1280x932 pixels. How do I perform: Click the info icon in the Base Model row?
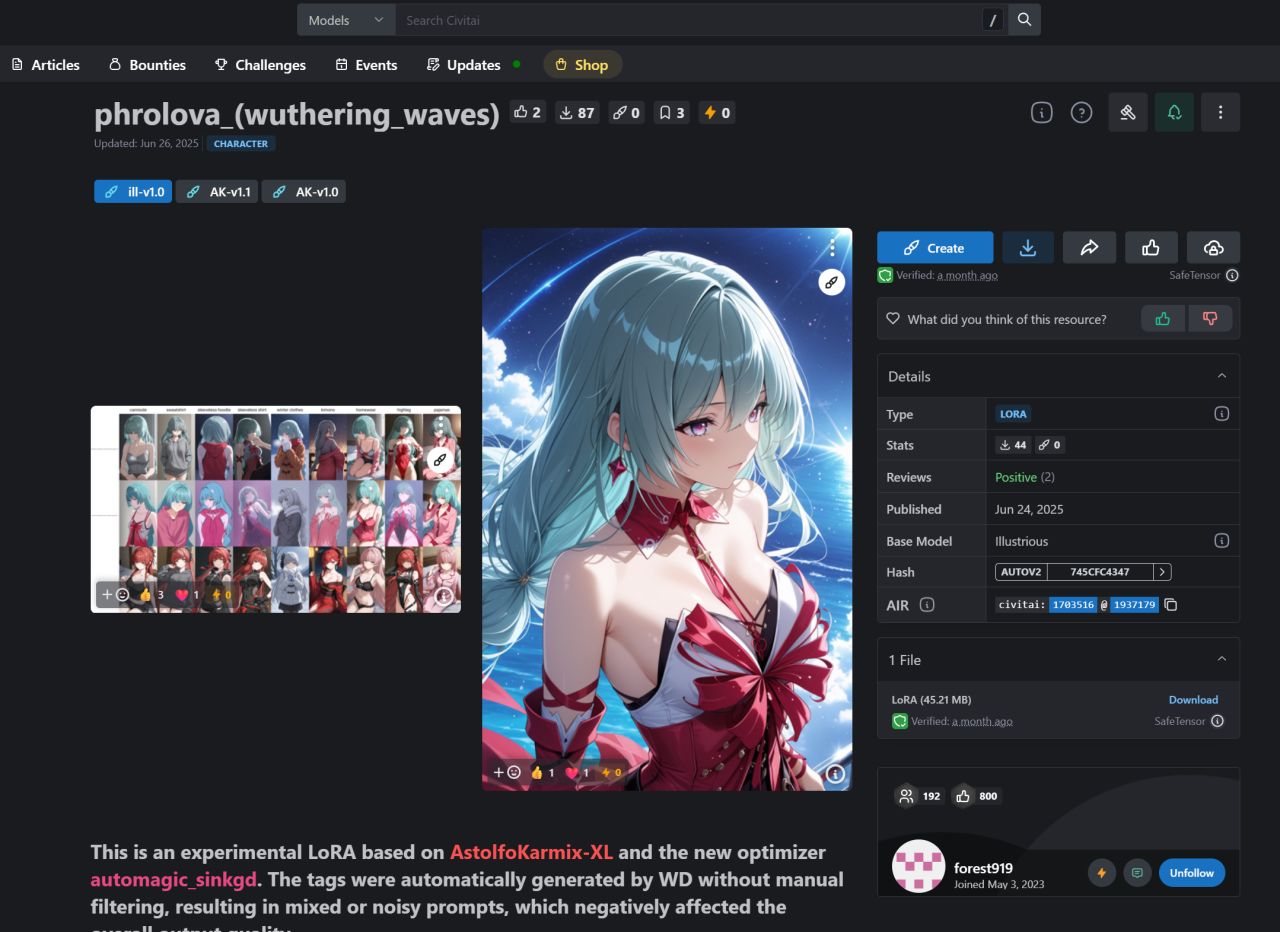[x=1221, y=540]
